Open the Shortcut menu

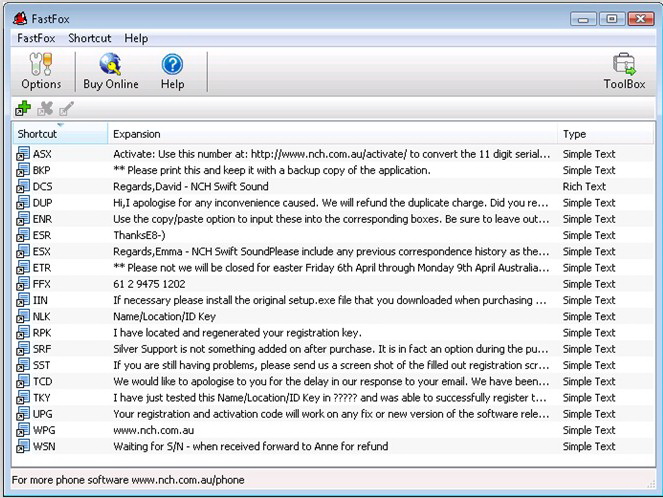pyautogui.click(x=90, y=38)
